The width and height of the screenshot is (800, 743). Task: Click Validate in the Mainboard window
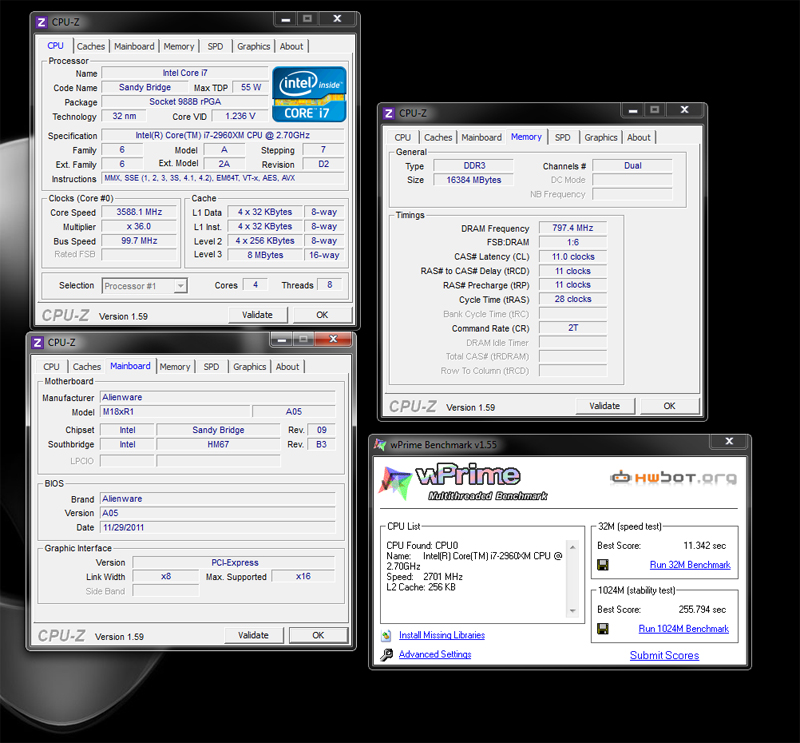(x=253, y=635)
